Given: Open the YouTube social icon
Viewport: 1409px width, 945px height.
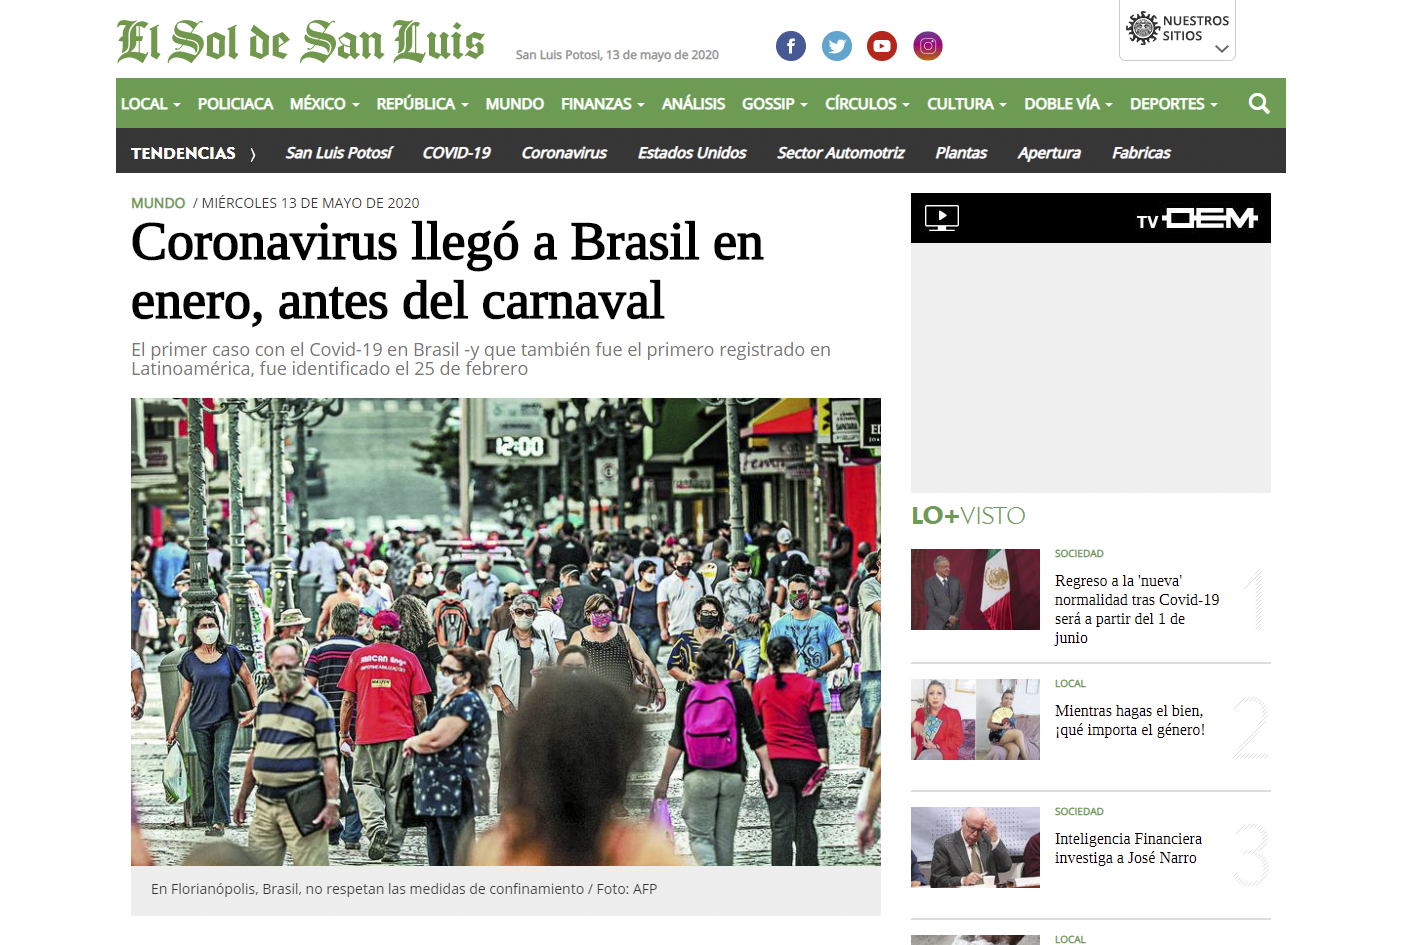Looking at the screenshot, I should pyautogui.click(x=882, y=46).
